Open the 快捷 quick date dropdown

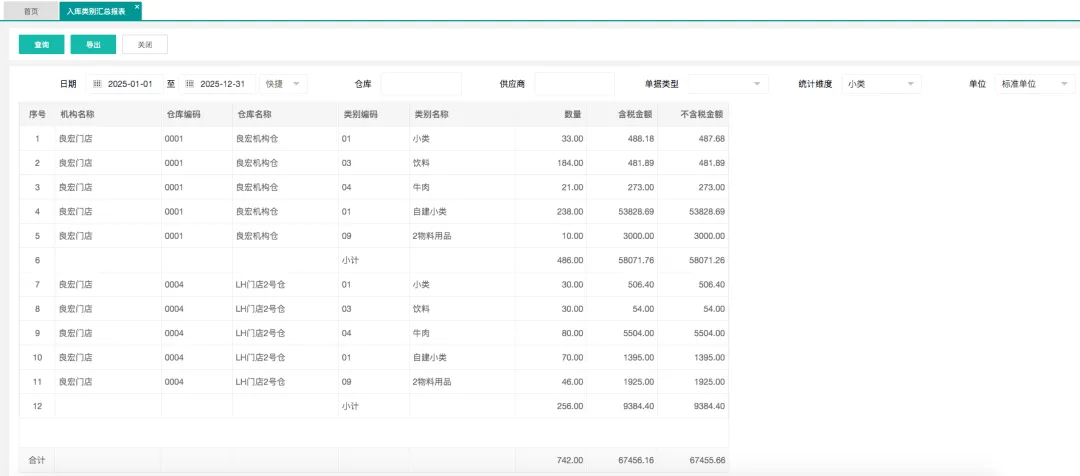[283, 84]
